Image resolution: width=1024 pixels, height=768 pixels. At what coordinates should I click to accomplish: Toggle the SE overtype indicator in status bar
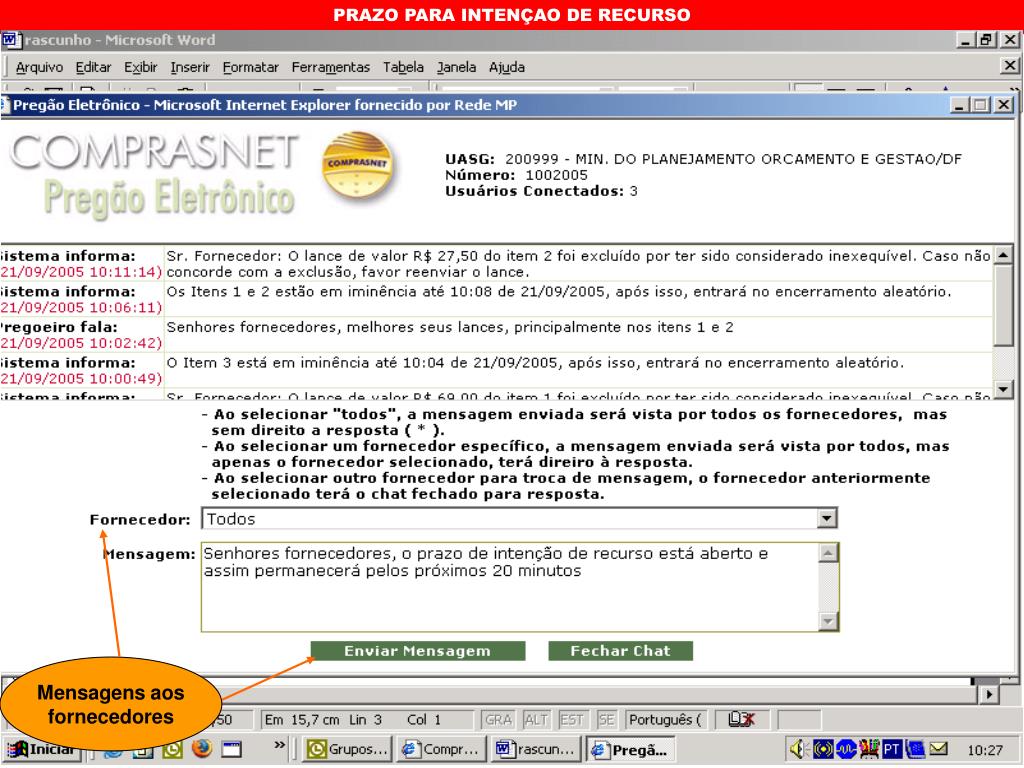(606, 720)
